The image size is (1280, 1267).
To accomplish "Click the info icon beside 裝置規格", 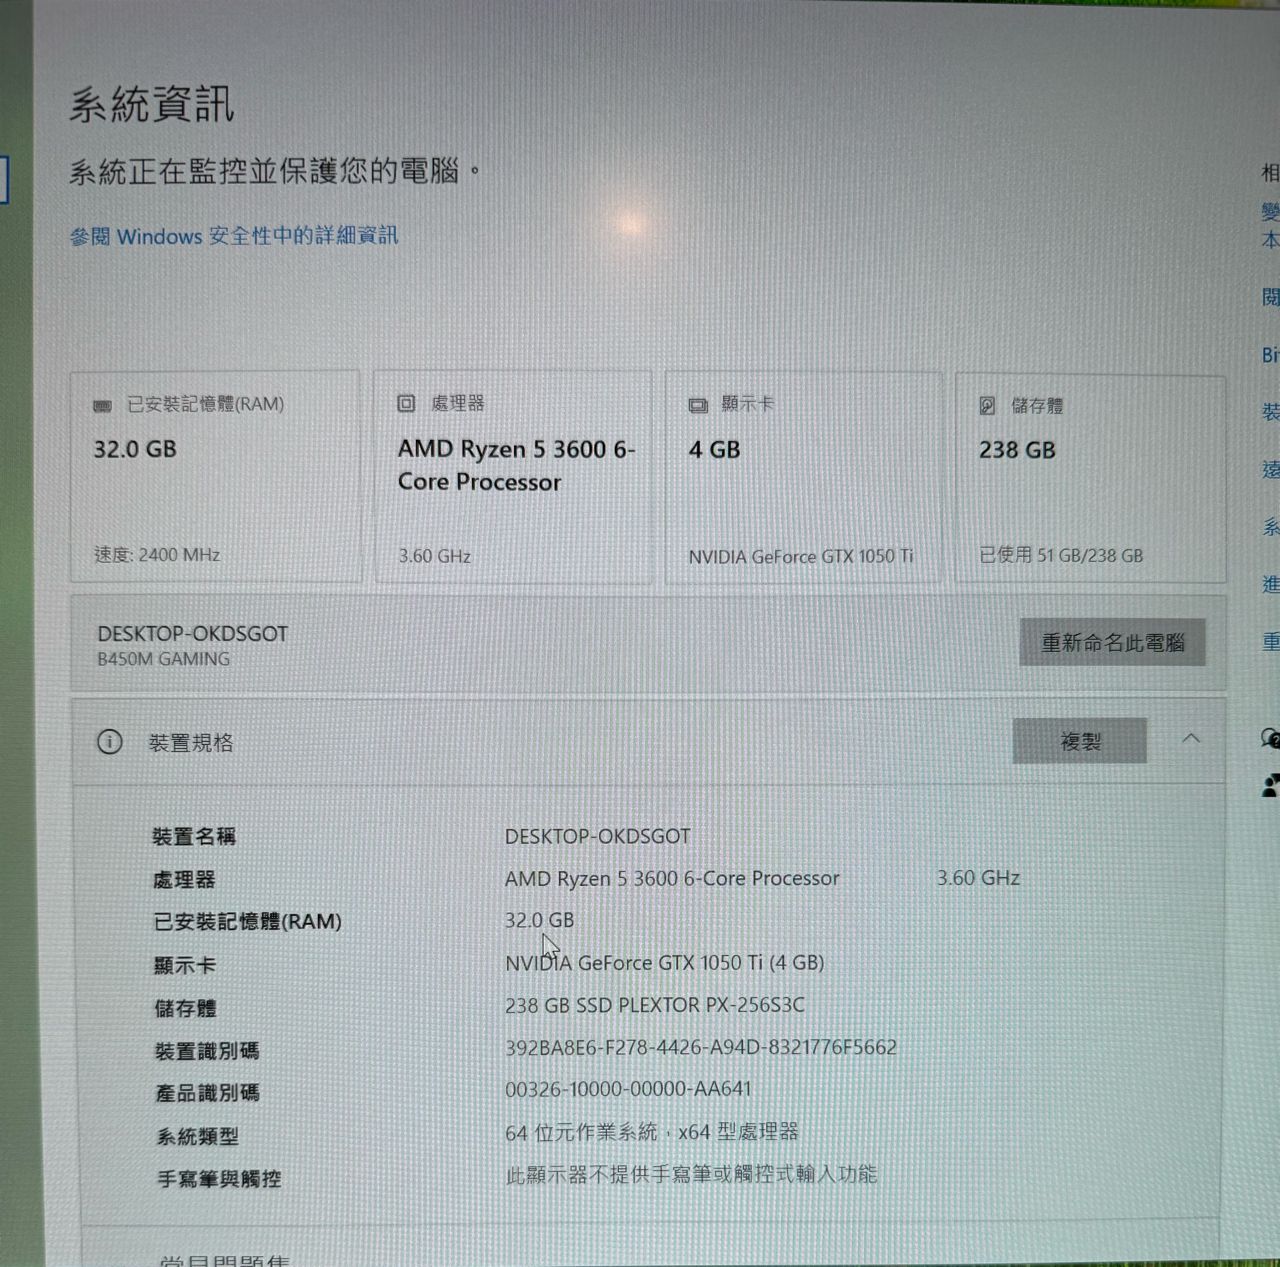I will click(x=109, y=742).
